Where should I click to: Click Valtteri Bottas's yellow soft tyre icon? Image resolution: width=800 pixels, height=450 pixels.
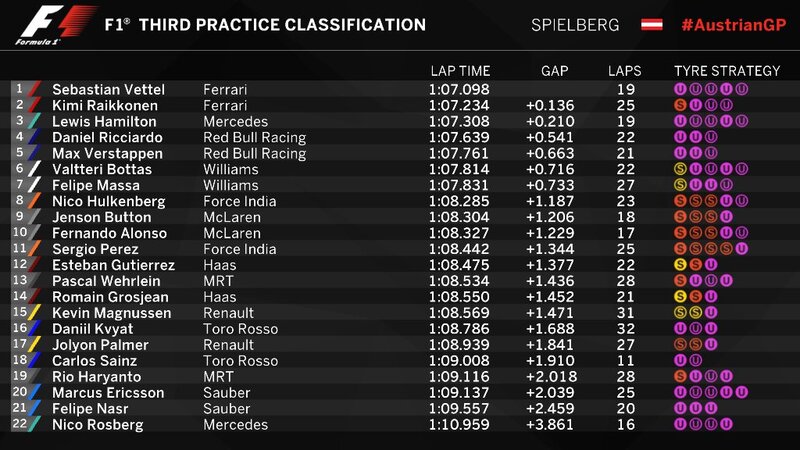[680, 169]
